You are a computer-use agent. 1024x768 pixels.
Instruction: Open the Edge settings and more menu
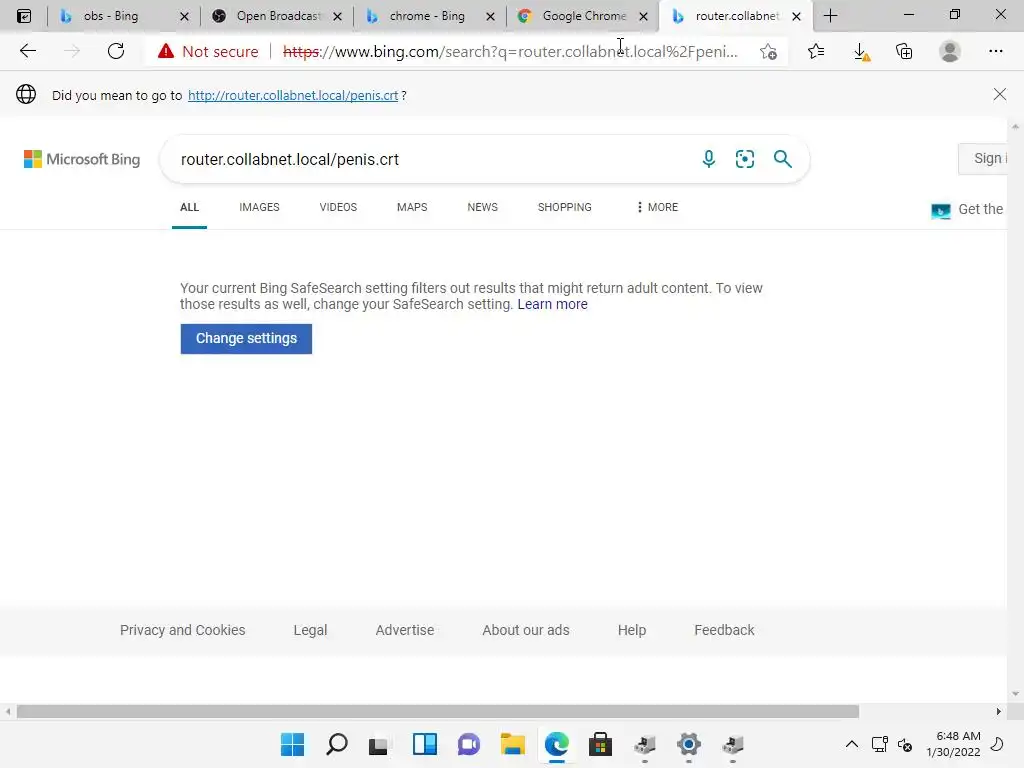tap(996, 51)
